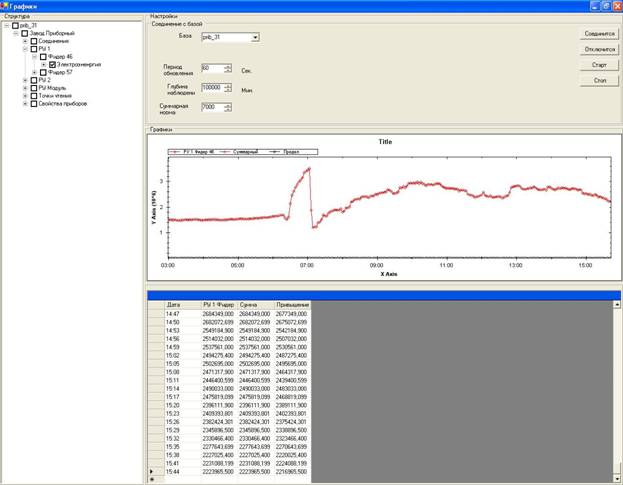Click the РУ 1 Фидер 46 legend entry
The height and width of the screenshot is (485, 623).
192,152
